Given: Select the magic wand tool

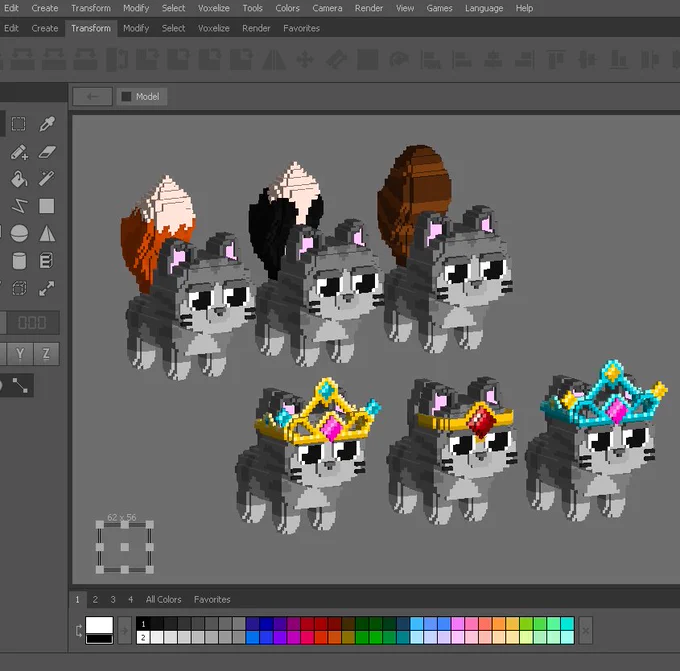Looking at the screenshot, I should pos(47,179).
